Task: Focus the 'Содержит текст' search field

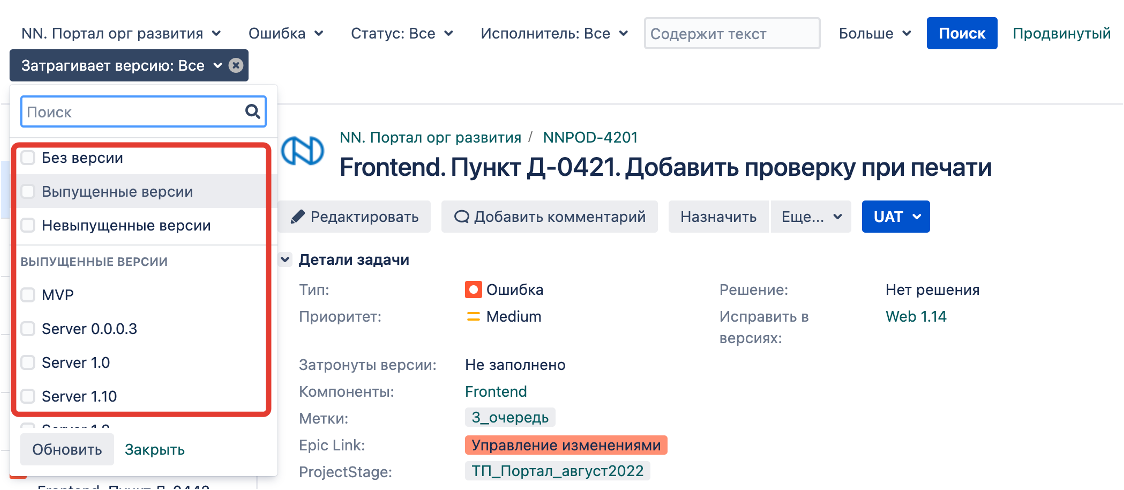Action: [x=732, y=33]
